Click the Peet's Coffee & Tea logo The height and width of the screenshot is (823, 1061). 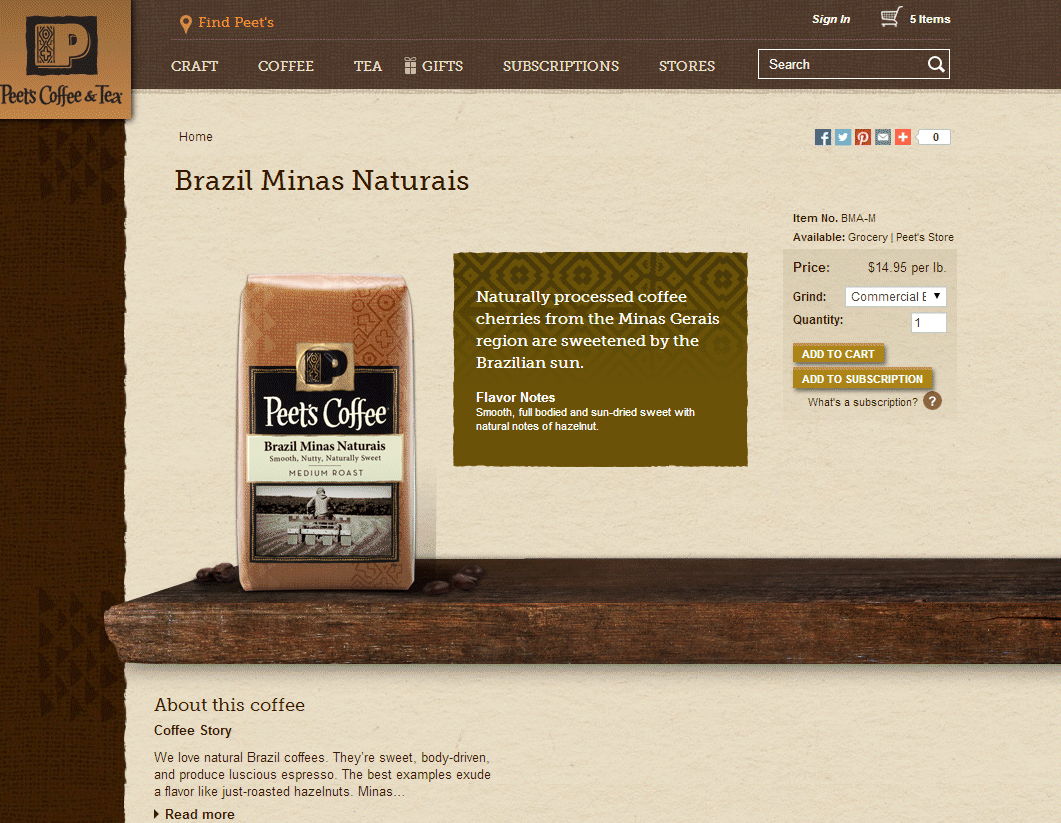pyautogui.click(x=62, y=60)
